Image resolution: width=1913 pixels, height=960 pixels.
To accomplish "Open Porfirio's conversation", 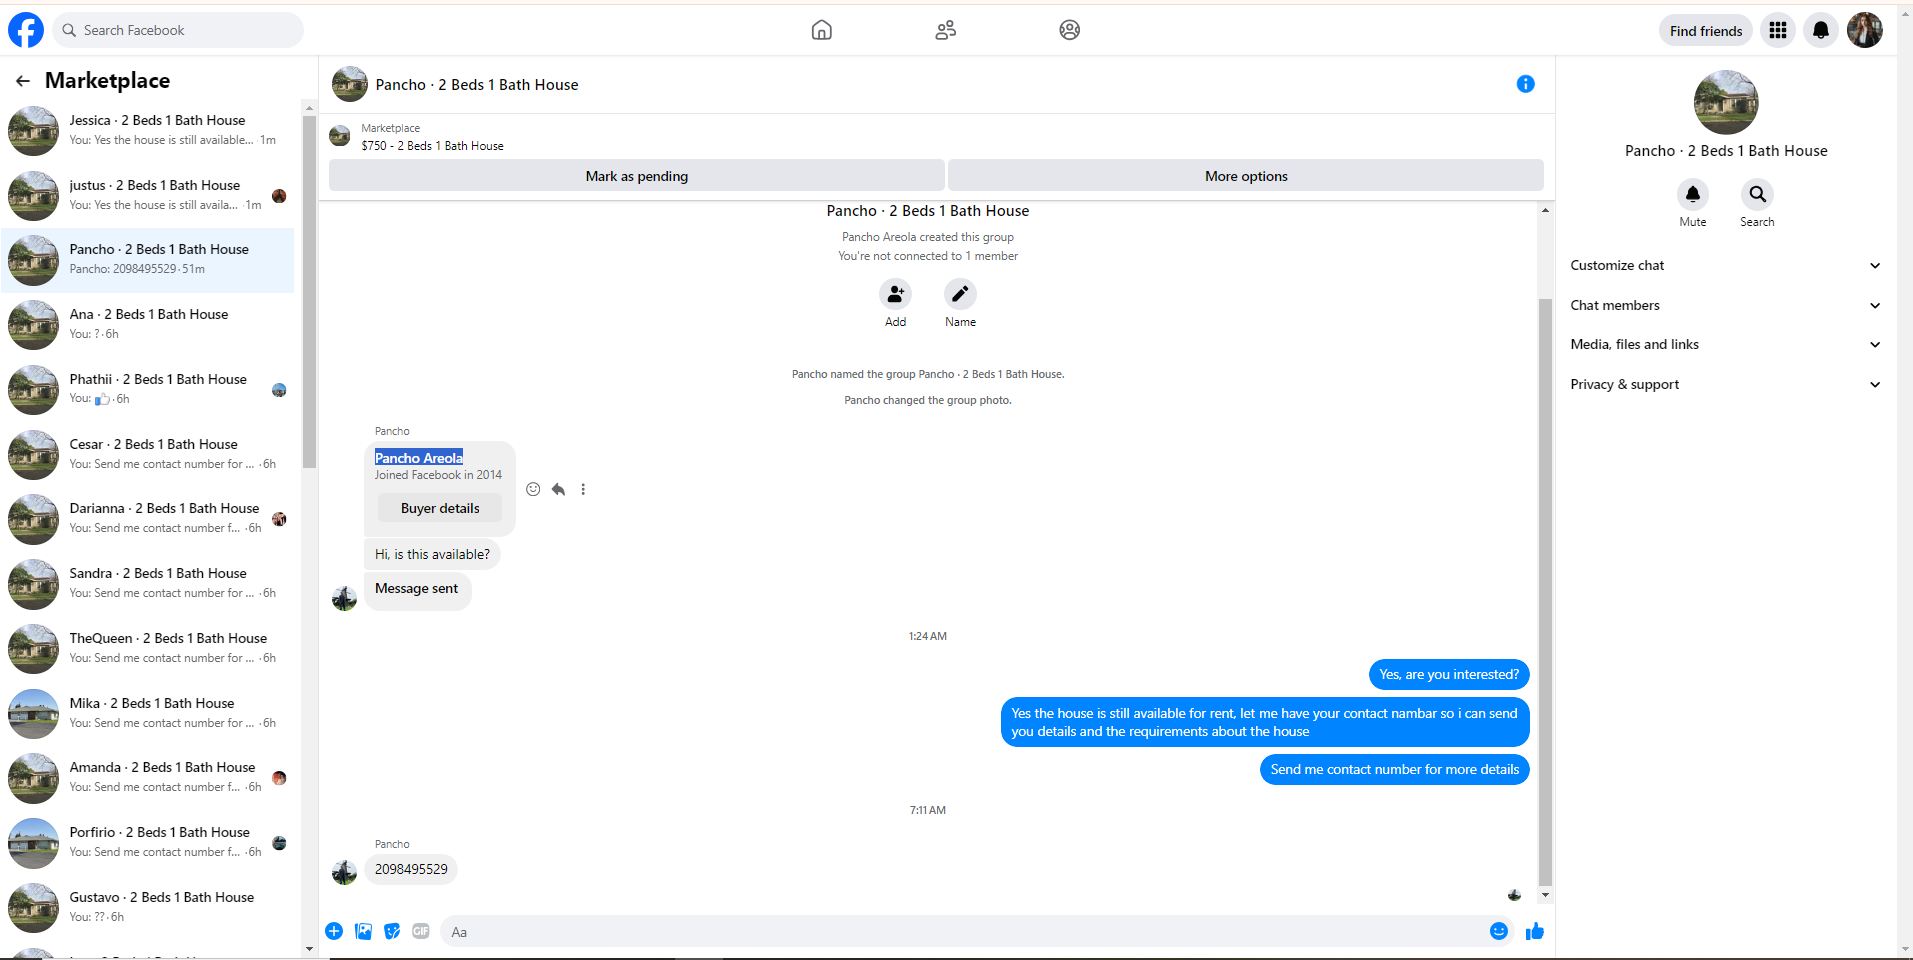I will [x=150, y=842].
